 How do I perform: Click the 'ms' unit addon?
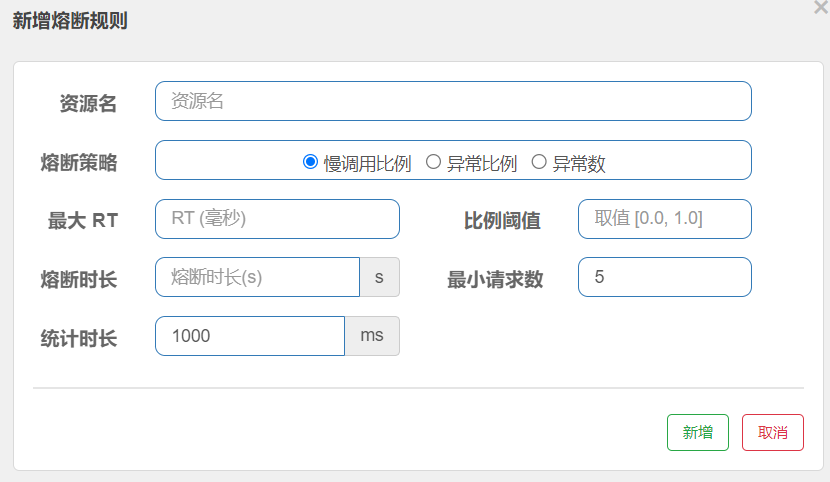point(372,336)
